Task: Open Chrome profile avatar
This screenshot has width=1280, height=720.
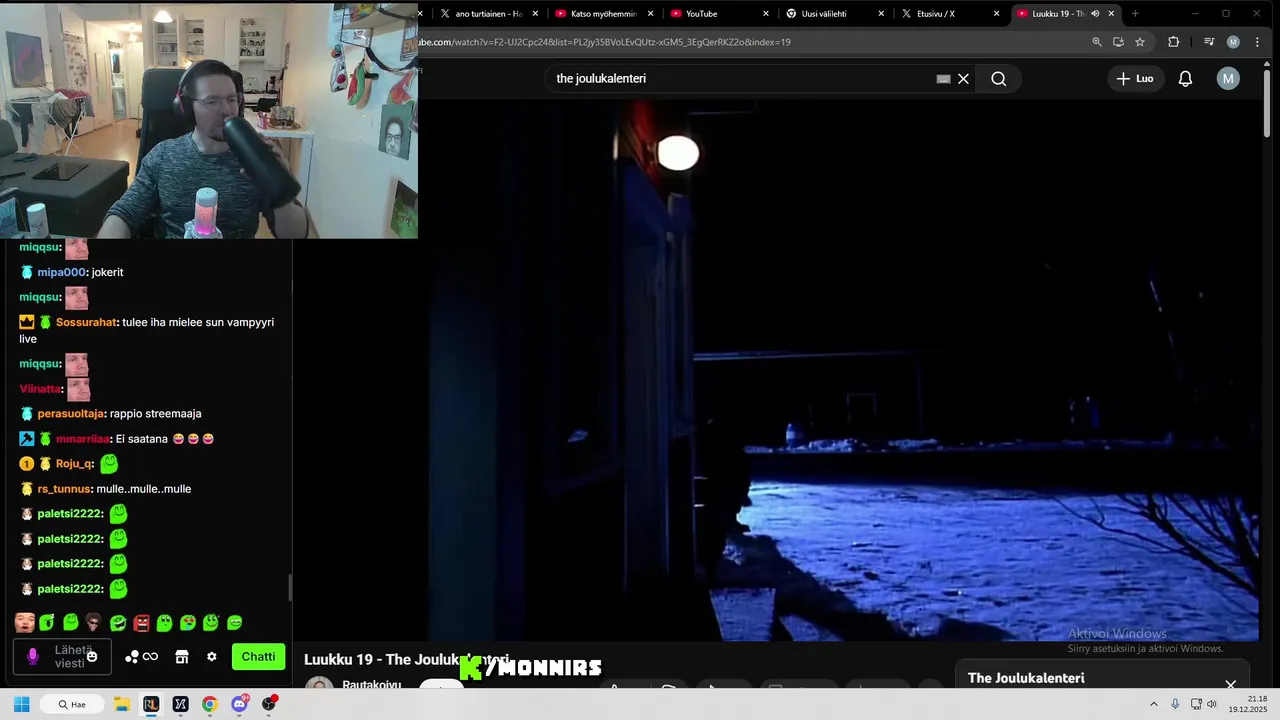Action: pos(1233,42)
